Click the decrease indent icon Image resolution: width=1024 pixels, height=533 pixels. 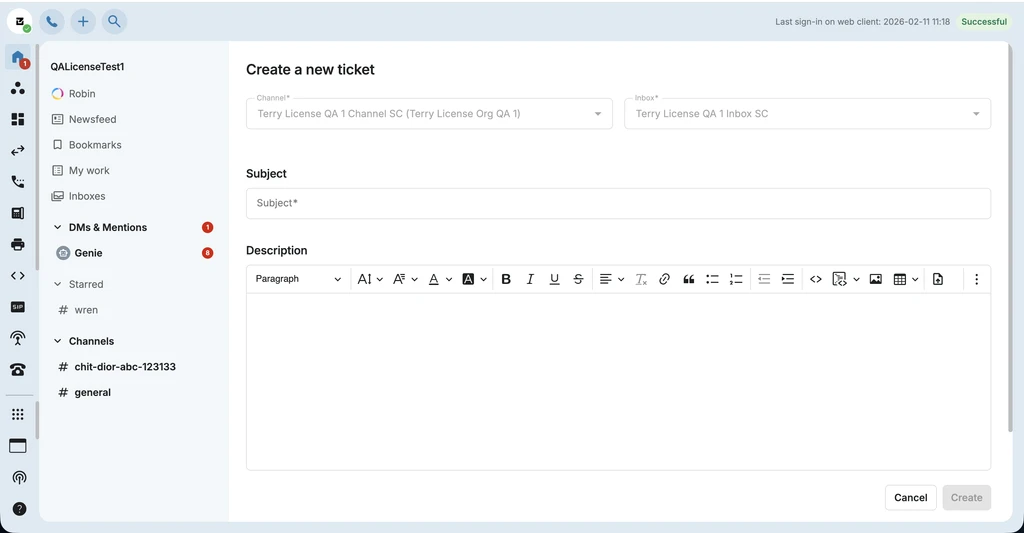point(764,279)
